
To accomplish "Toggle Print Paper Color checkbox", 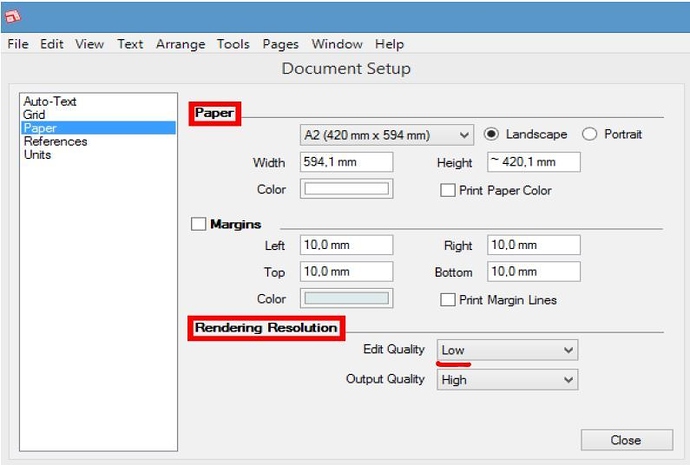I will point(448,190).
